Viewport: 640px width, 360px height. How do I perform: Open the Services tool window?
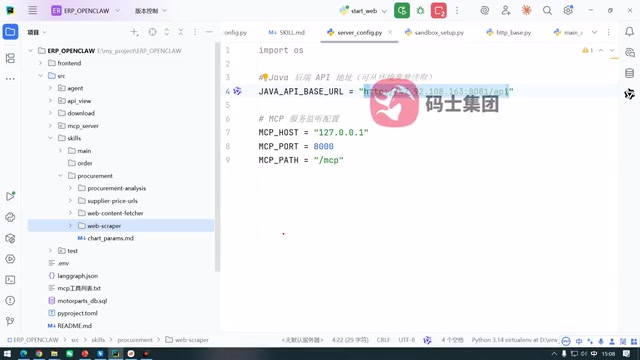10,259
